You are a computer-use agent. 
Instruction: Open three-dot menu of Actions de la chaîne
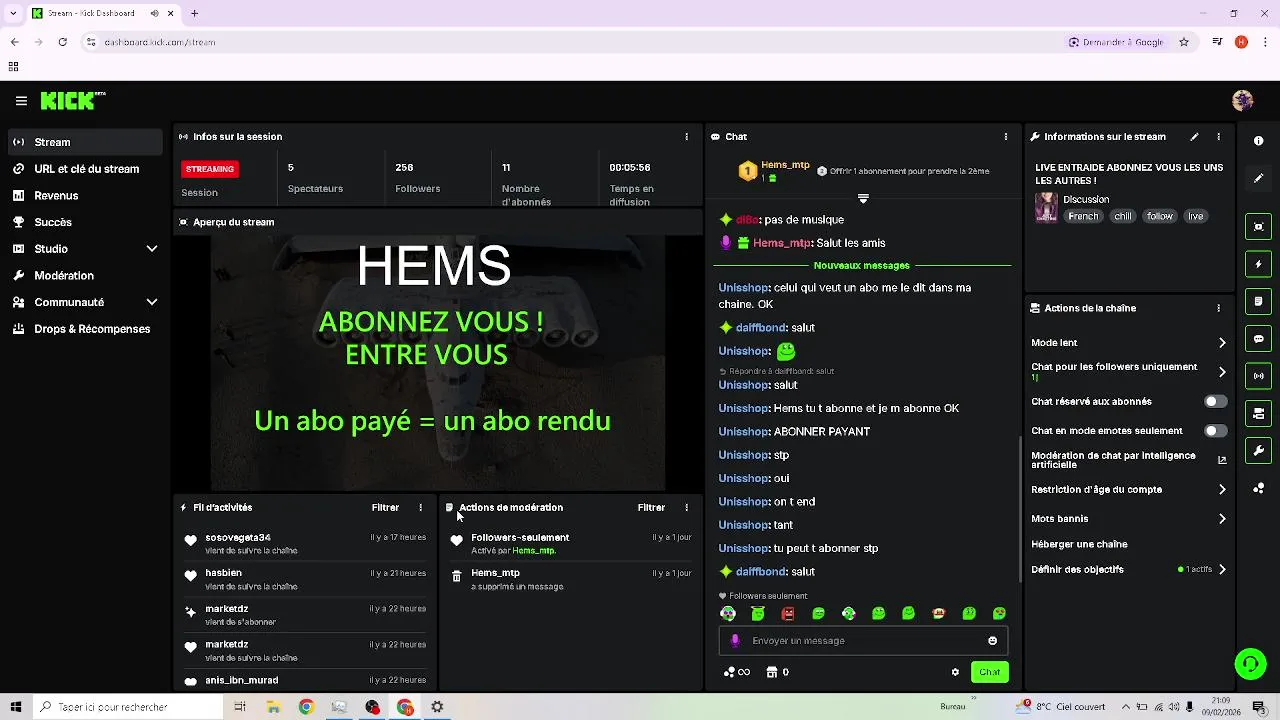tap(1218, 308)
